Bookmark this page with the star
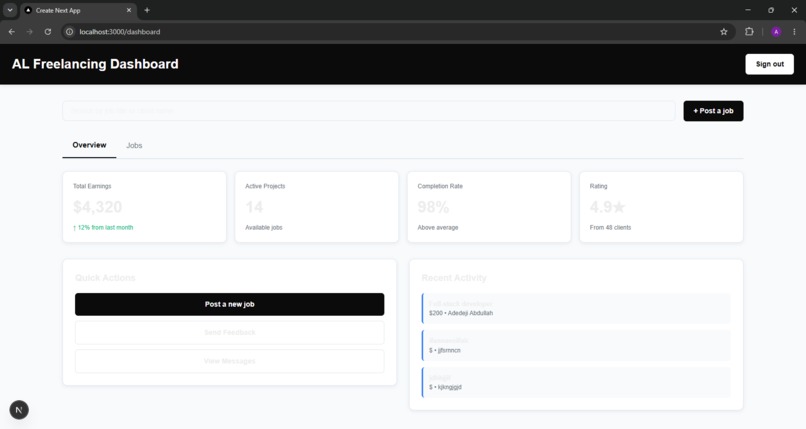This screenshot has height=429, width=806. pyautogui.click(x=724, y=32)
